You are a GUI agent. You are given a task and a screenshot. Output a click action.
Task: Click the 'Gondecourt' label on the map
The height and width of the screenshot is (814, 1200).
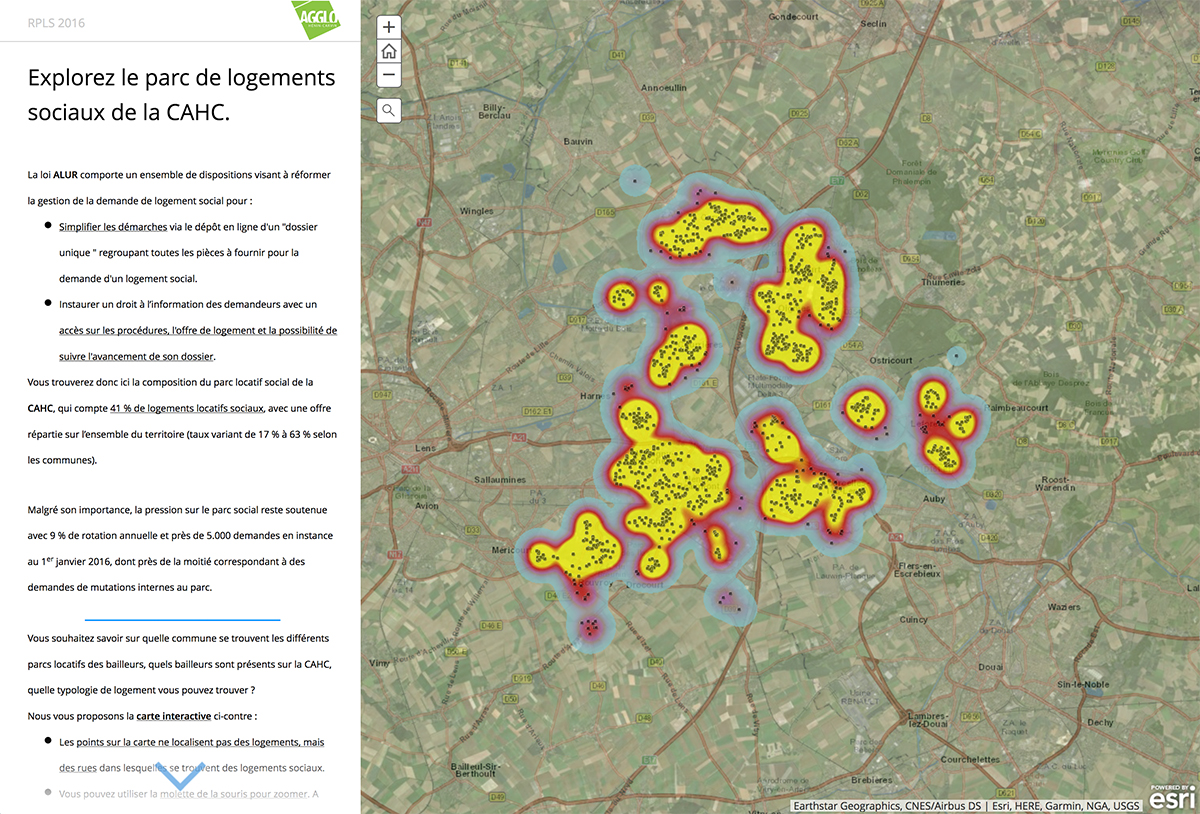tap(792, 17)
